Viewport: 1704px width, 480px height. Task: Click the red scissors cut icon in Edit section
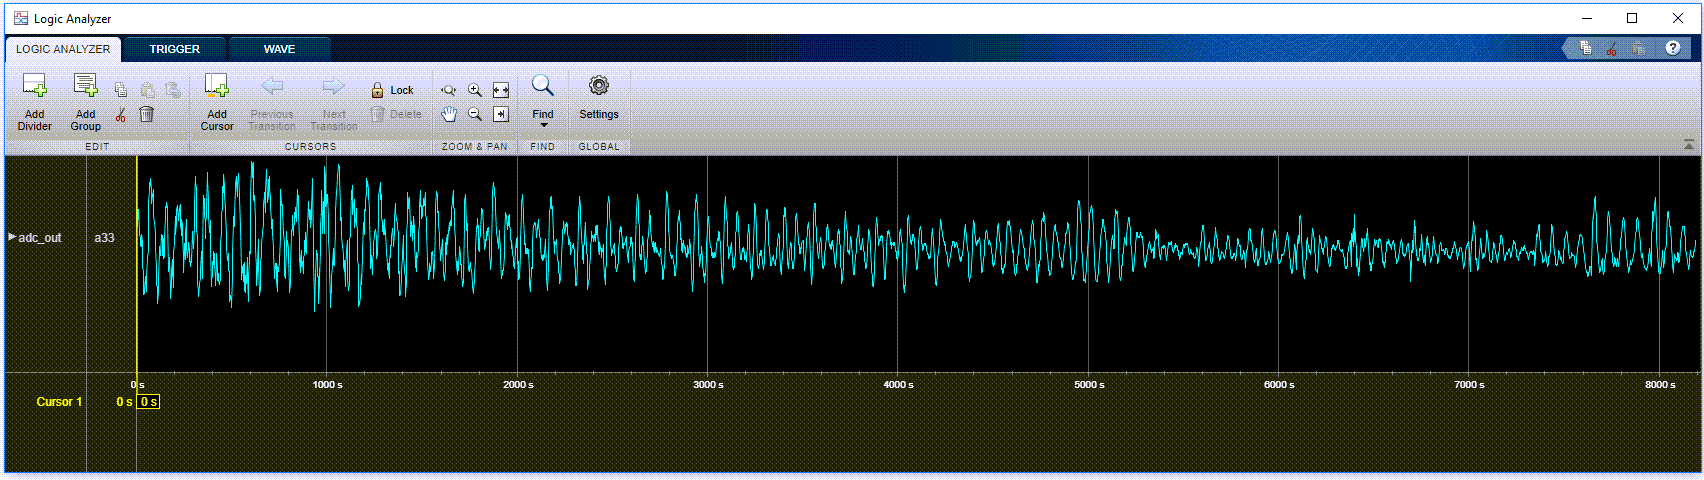pos(121,115)
